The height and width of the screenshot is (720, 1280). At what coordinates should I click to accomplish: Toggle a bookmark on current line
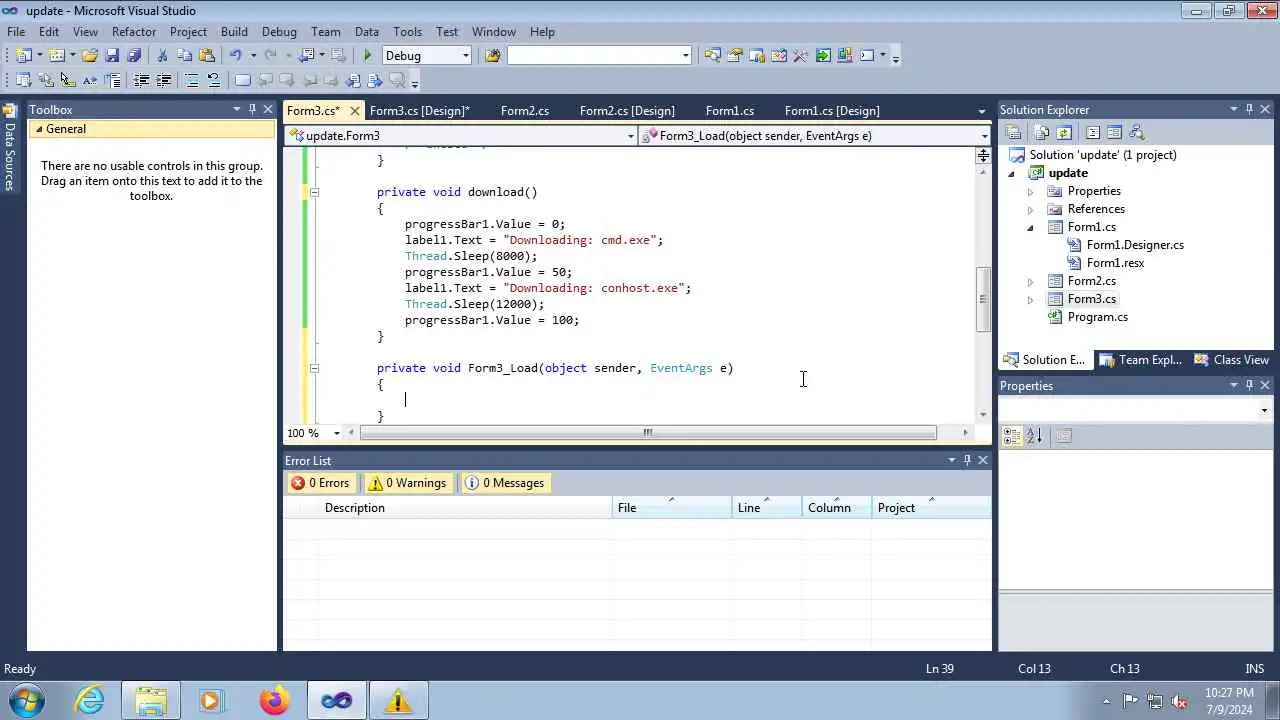point(242,80)
